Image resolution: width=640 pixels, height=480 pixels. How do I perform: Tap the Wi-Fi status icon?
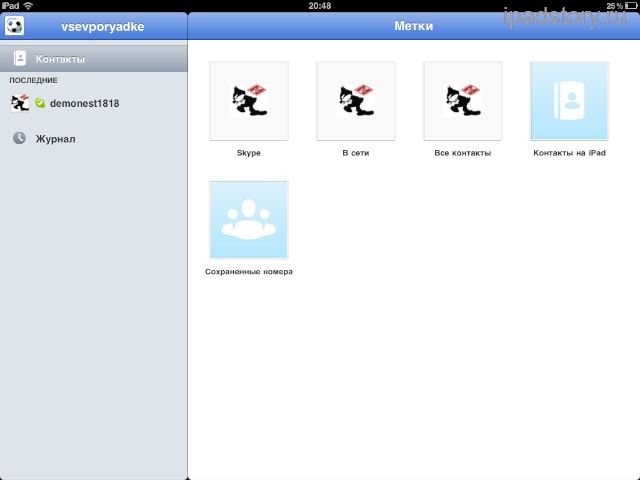[x=28, y=6]
